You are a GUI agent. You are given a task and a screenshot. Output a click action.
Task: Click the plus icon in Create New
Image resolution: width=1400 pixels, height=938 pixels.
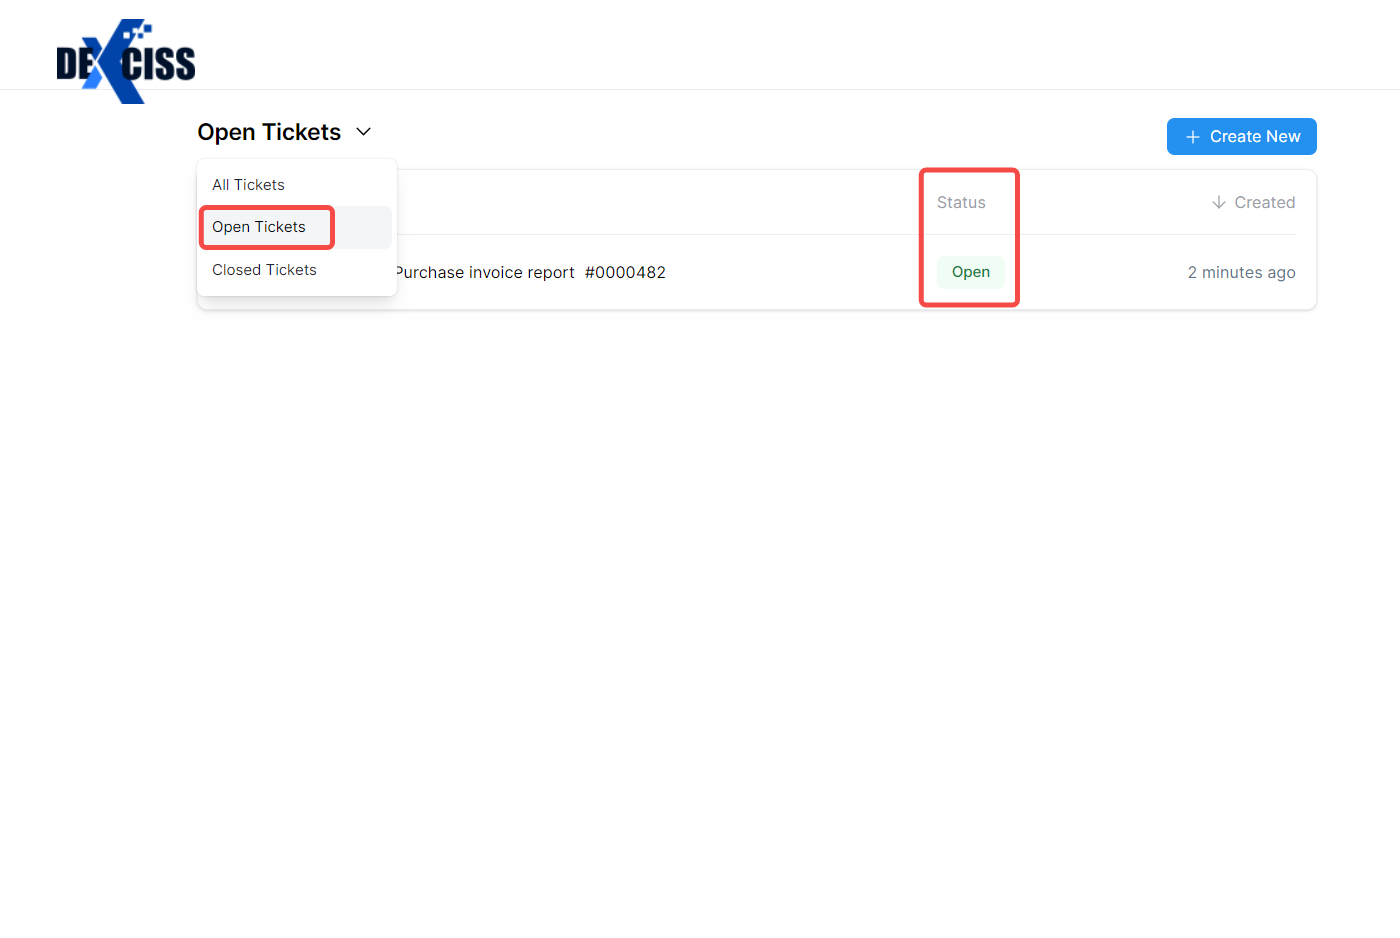[1192, 137]
